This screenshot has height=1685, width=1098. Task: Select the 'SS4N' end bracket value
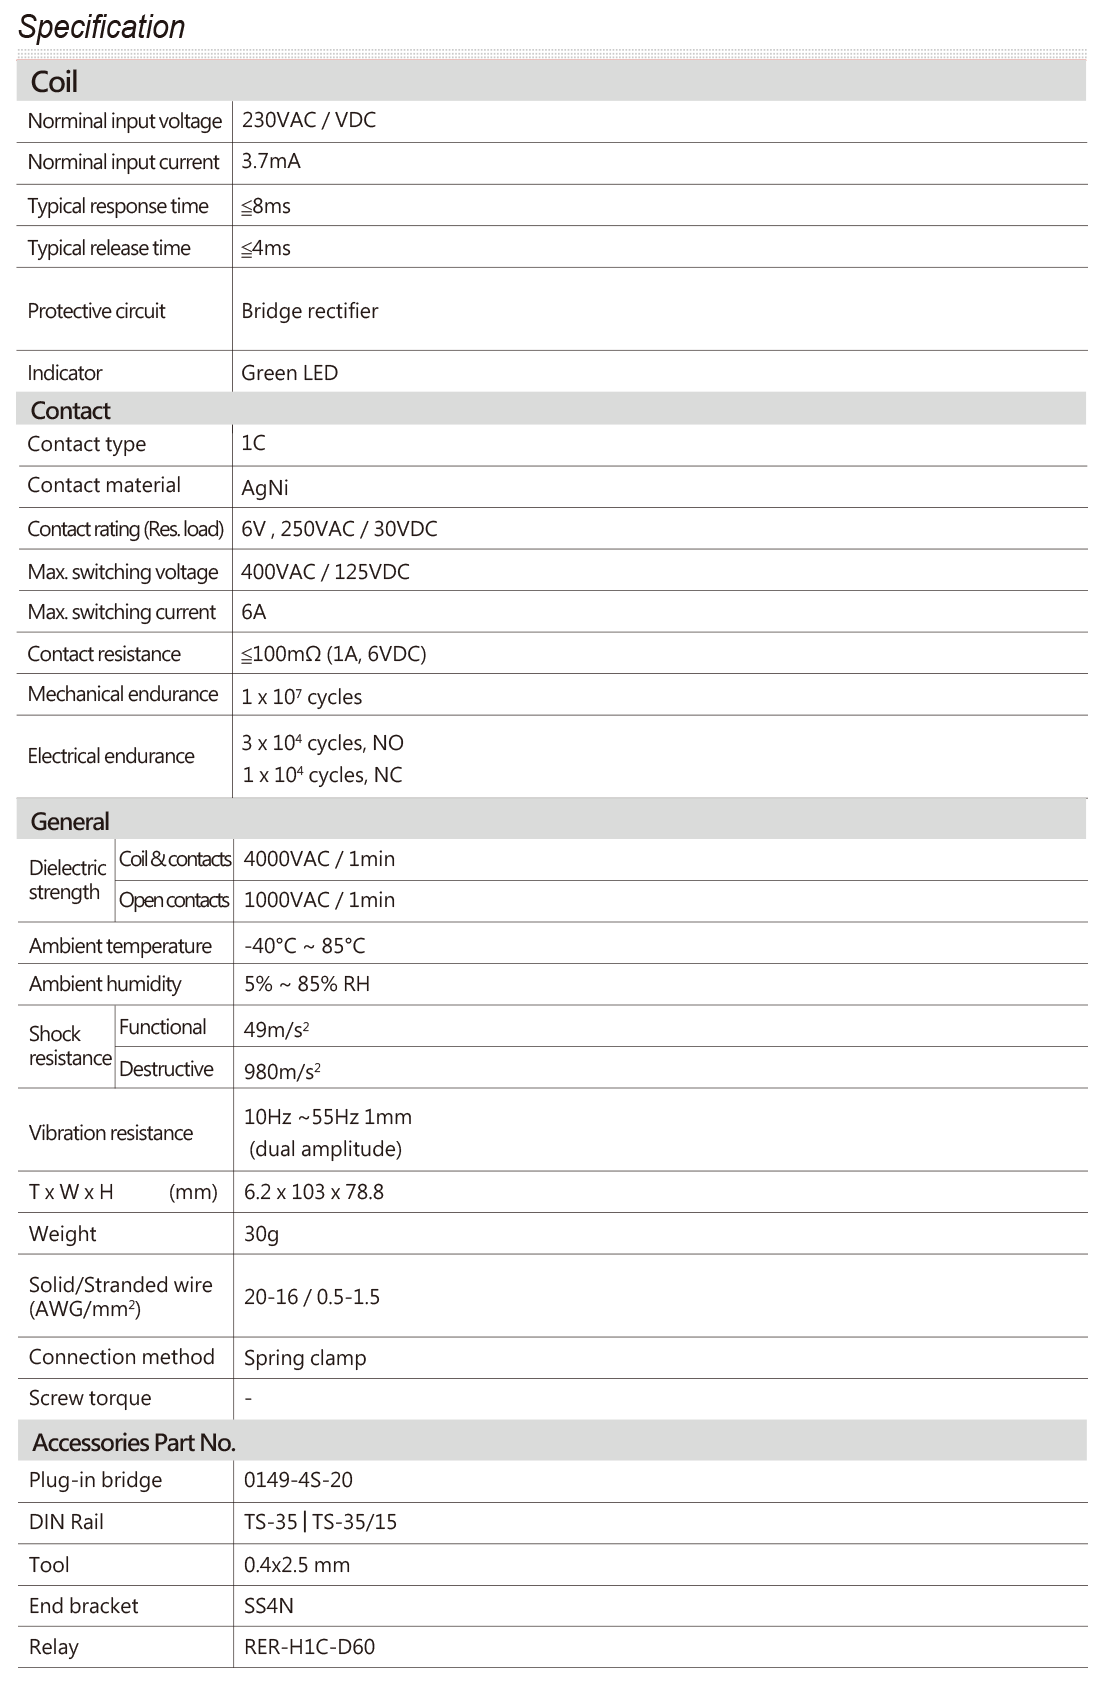tap(269, 1606)
